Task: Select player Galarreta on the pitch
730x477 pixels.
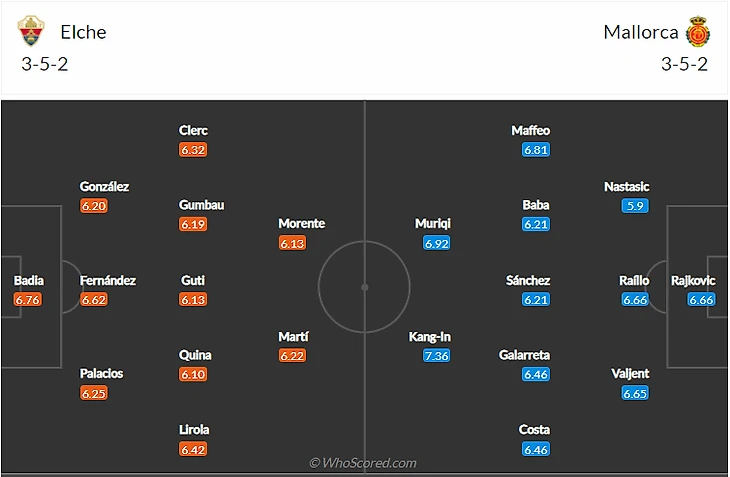Action: pos(524,355)
